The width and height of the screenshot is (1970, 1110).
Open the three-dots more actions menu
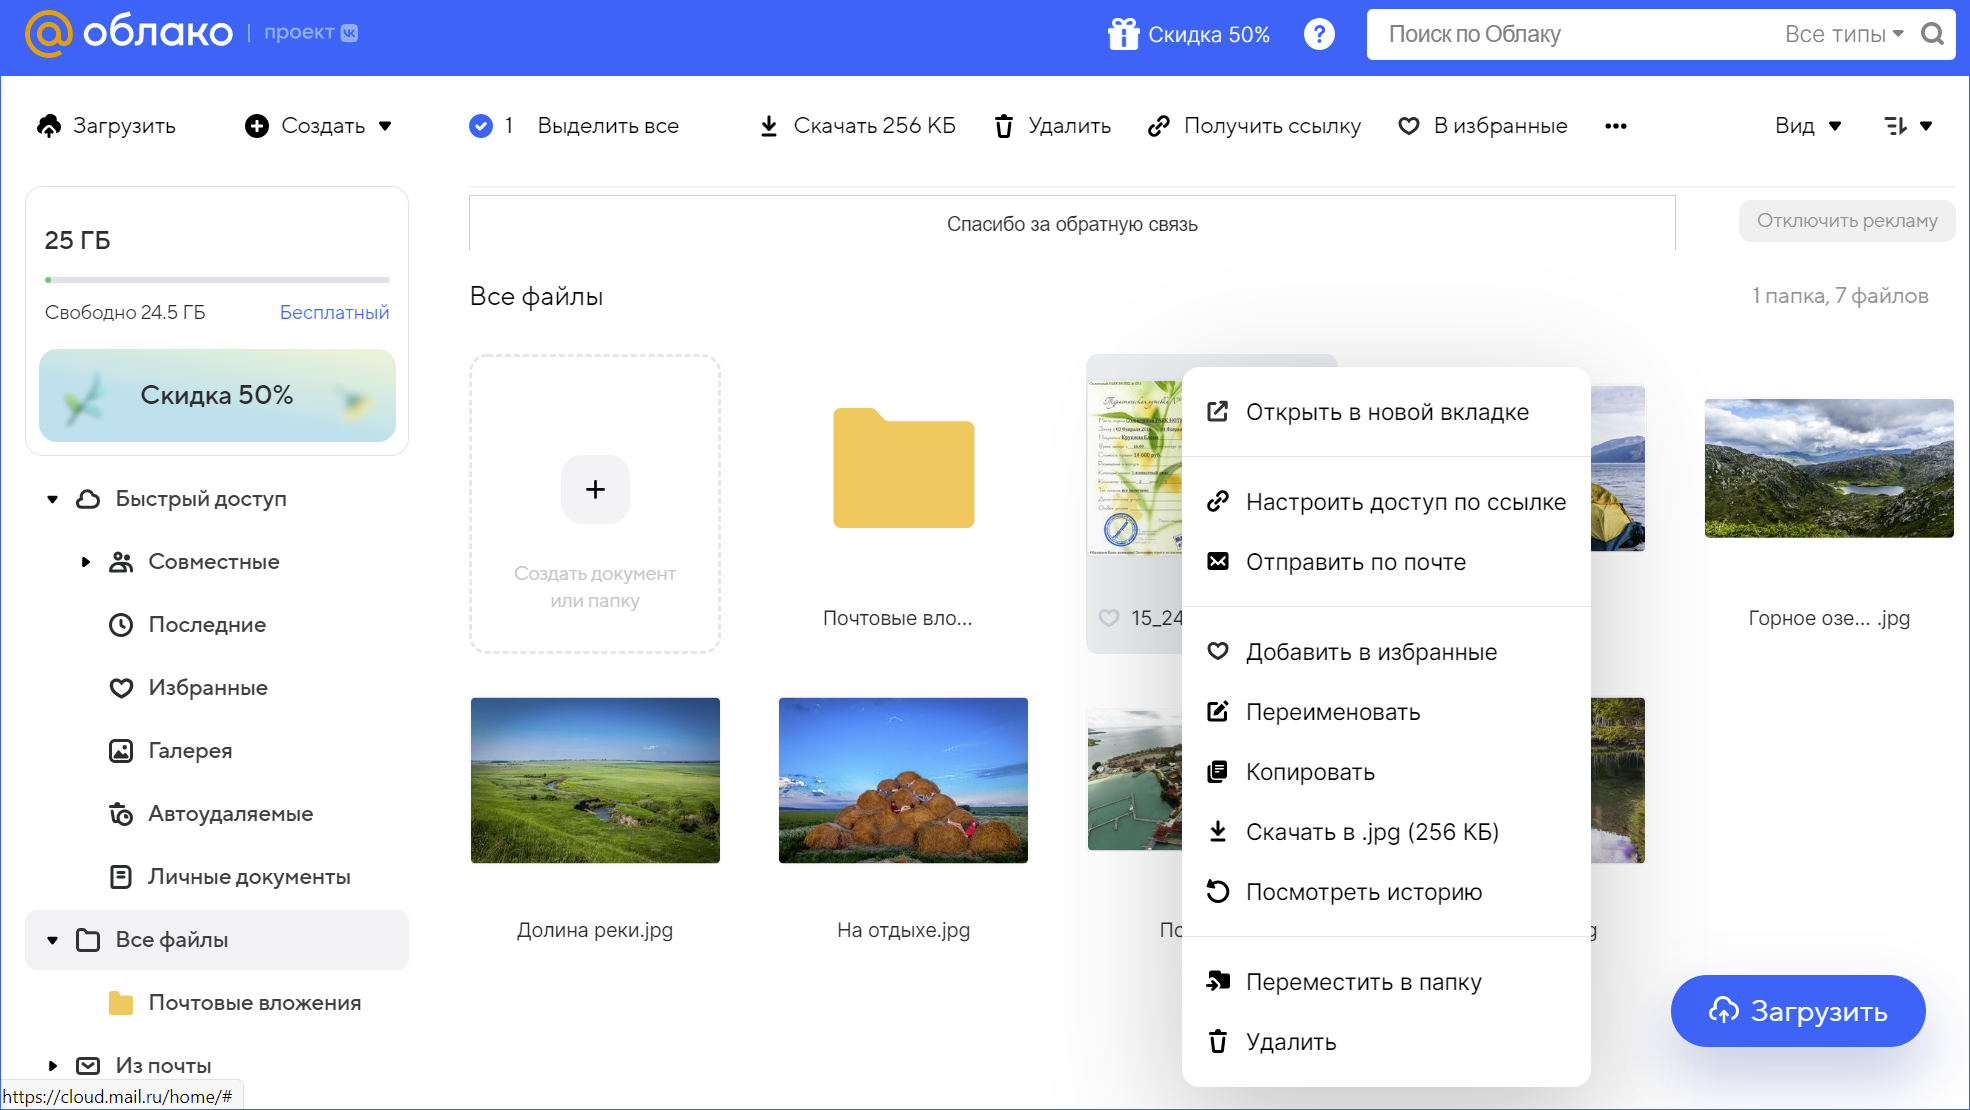tap(1615, 126)
